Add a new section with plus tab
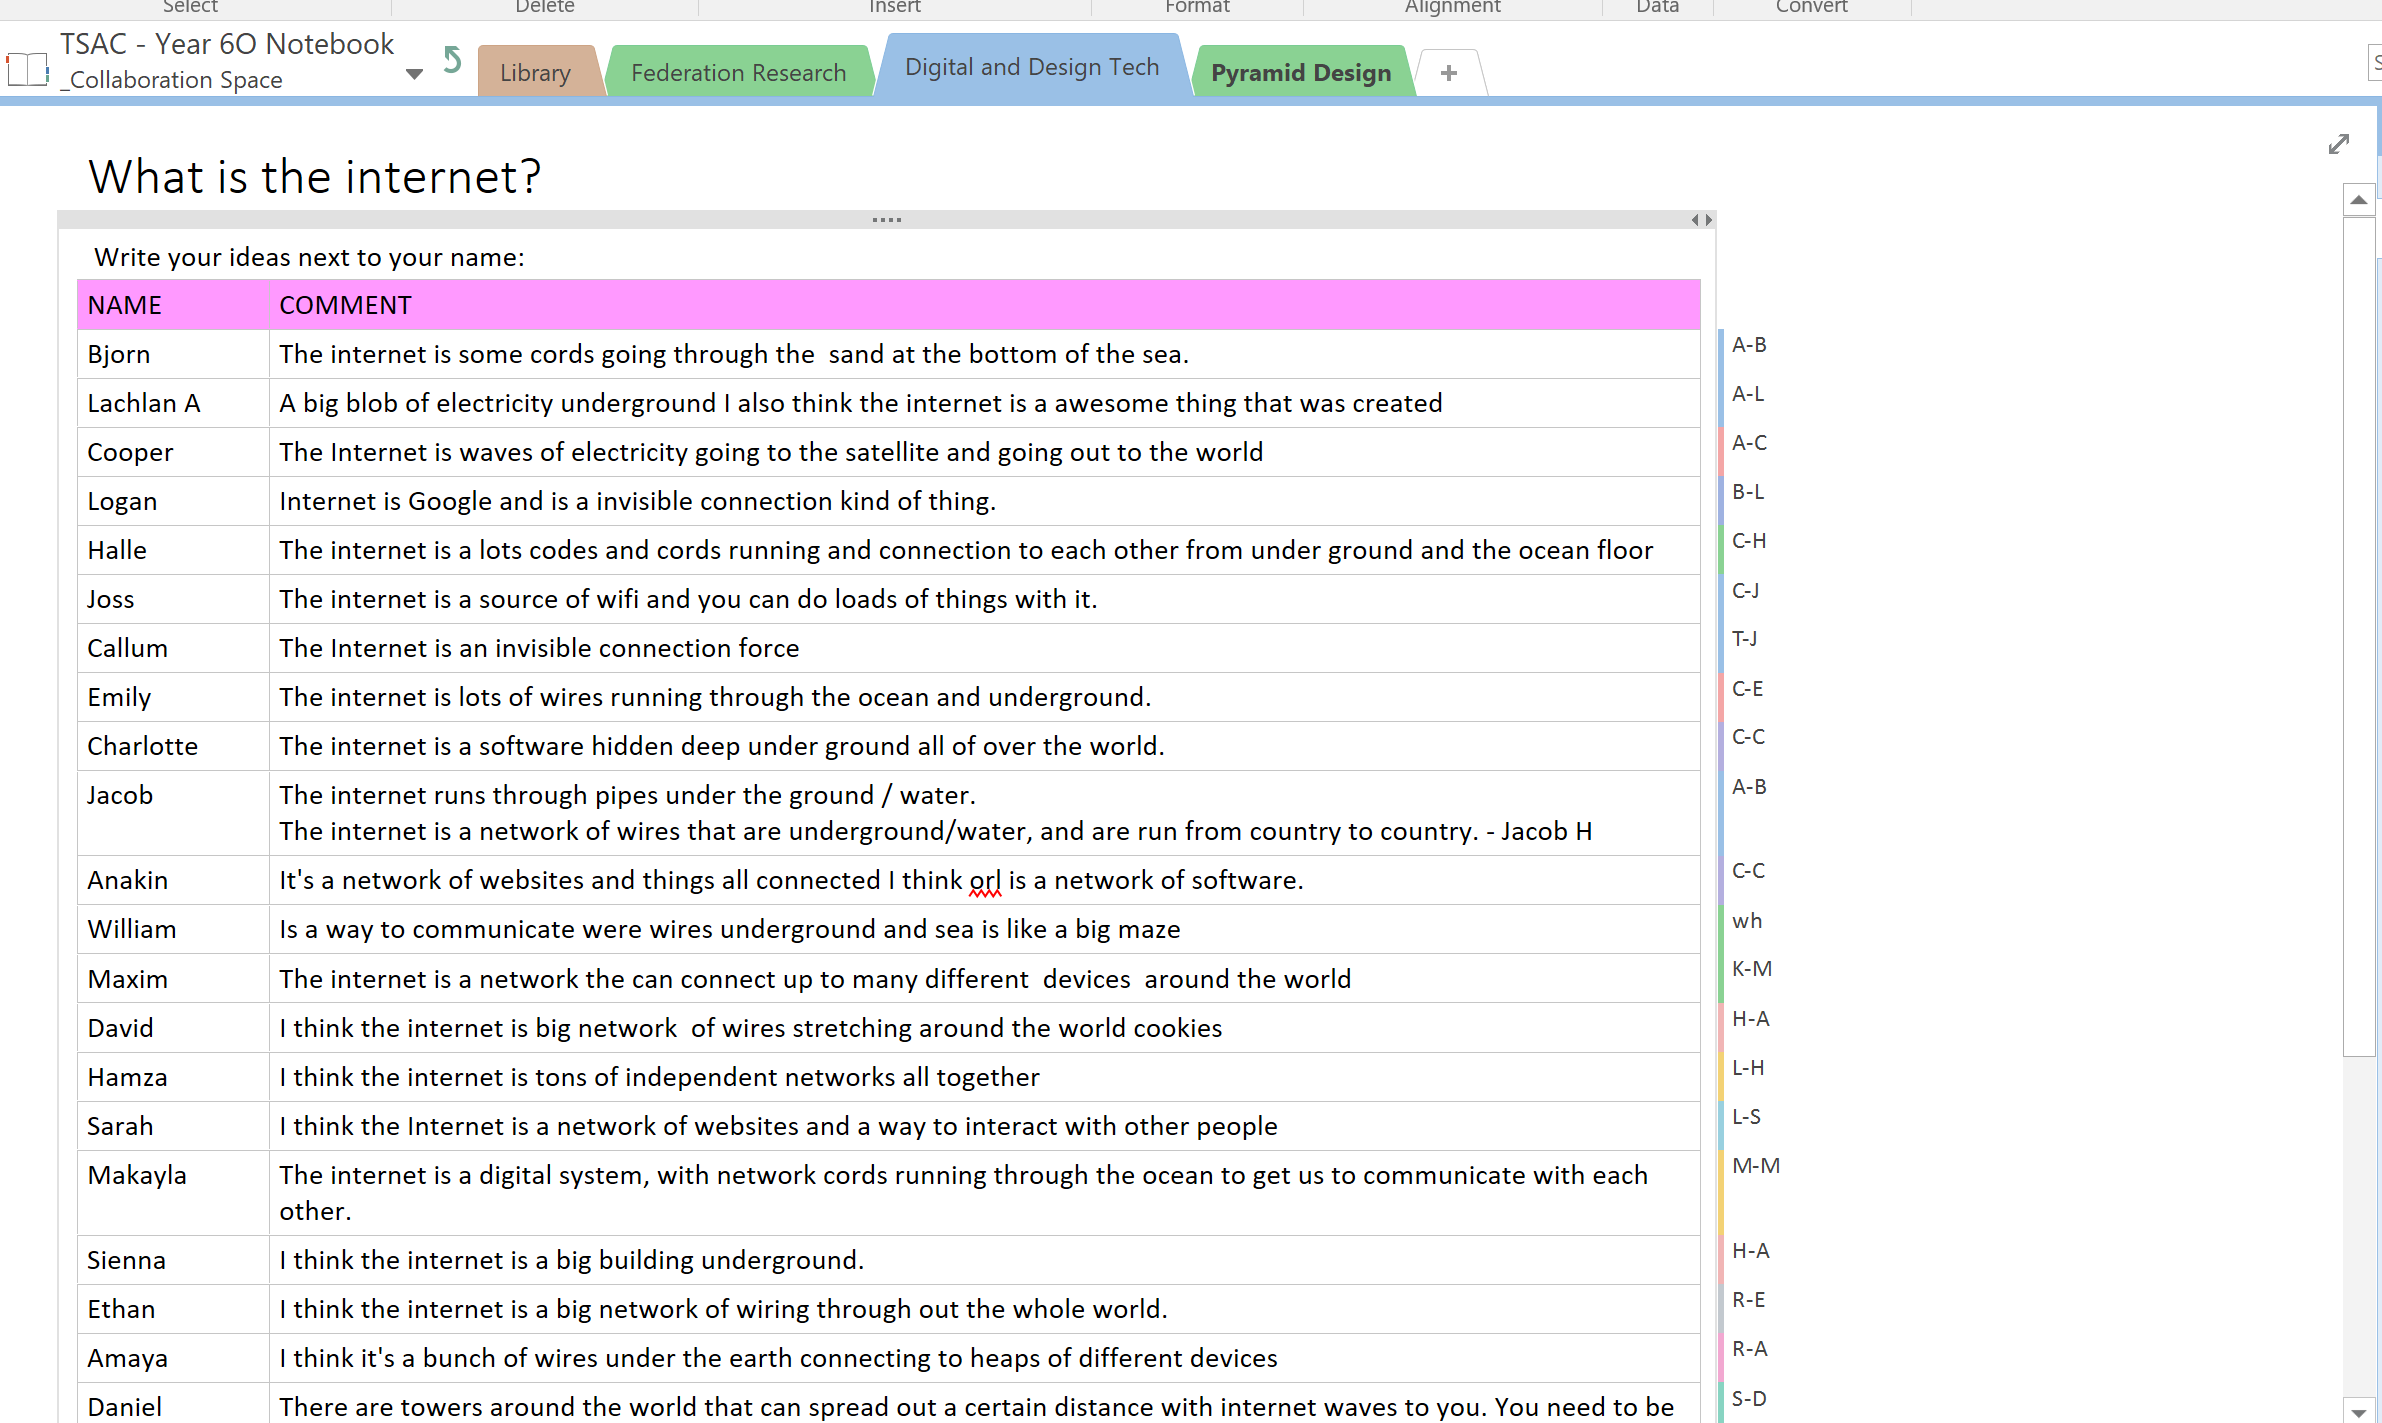2382x1423 pixels. [x=1448, y=72]
